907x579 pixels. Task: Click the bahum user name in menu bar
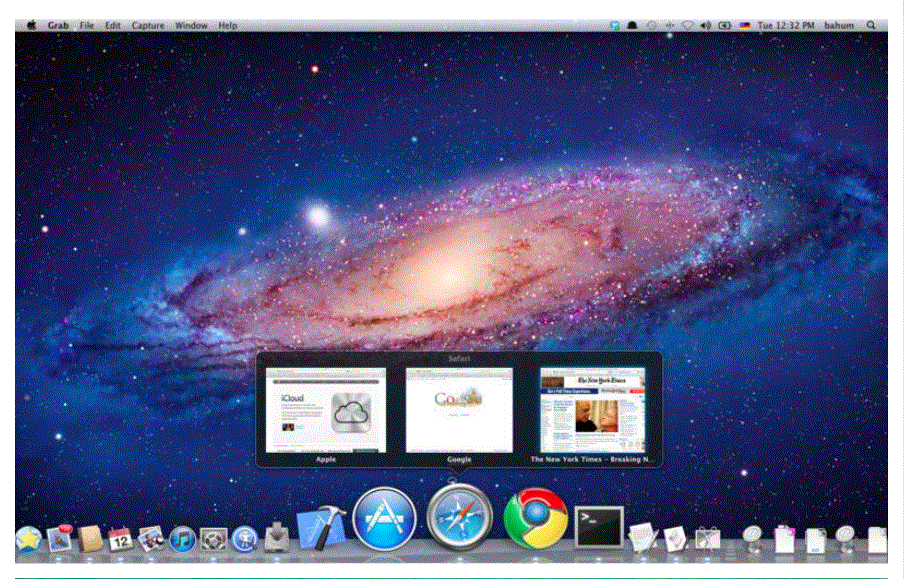point(839,25)
